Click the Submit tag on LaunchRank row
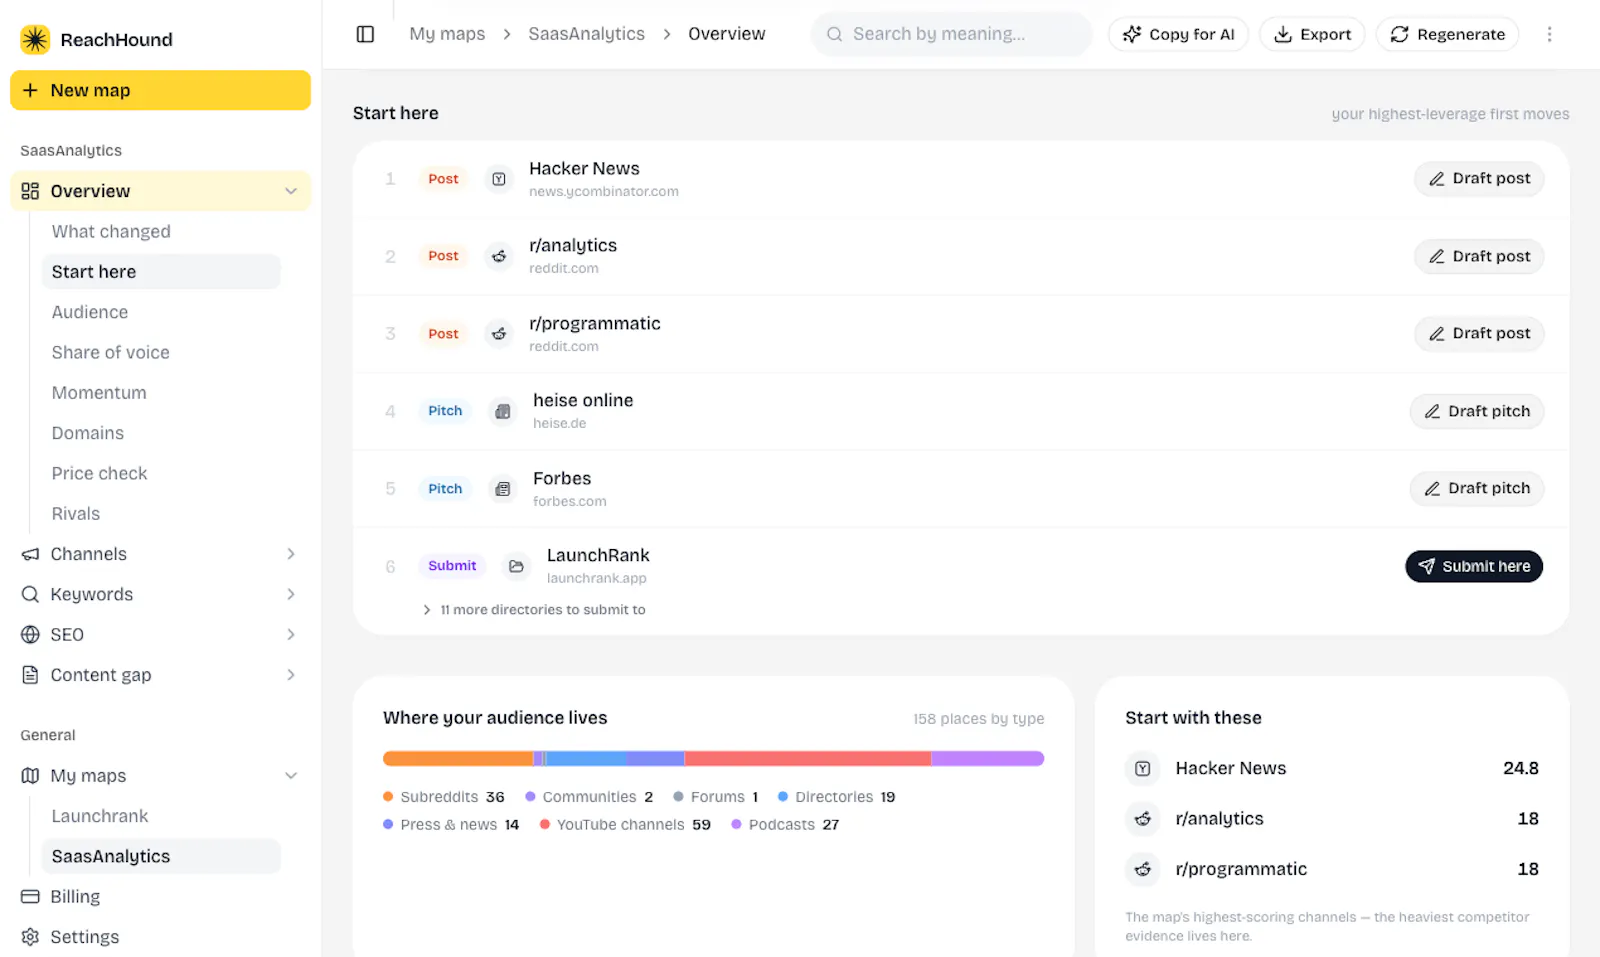 pos(452,566)
